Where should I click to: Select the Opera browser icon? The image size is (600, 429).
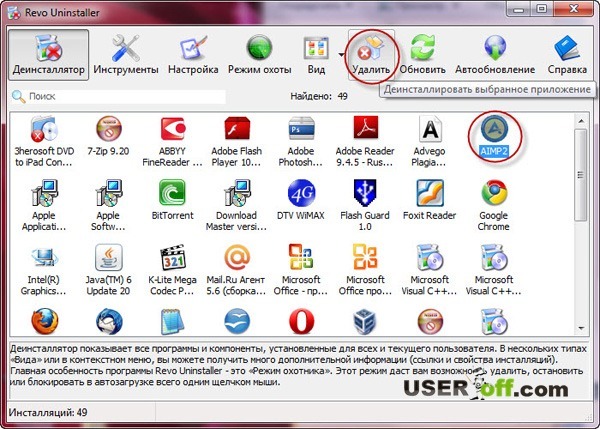pyautogui.click(x=302, y=321)
